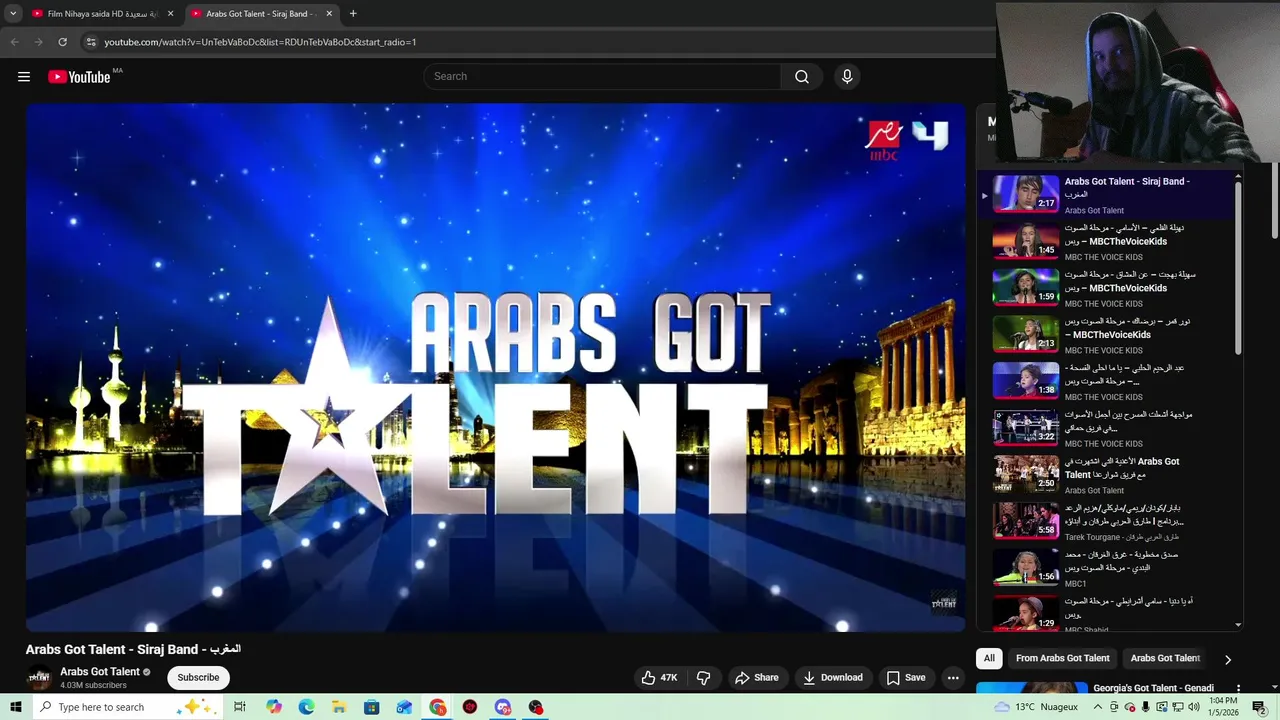Focus the YouTube search field

[603, 77]
